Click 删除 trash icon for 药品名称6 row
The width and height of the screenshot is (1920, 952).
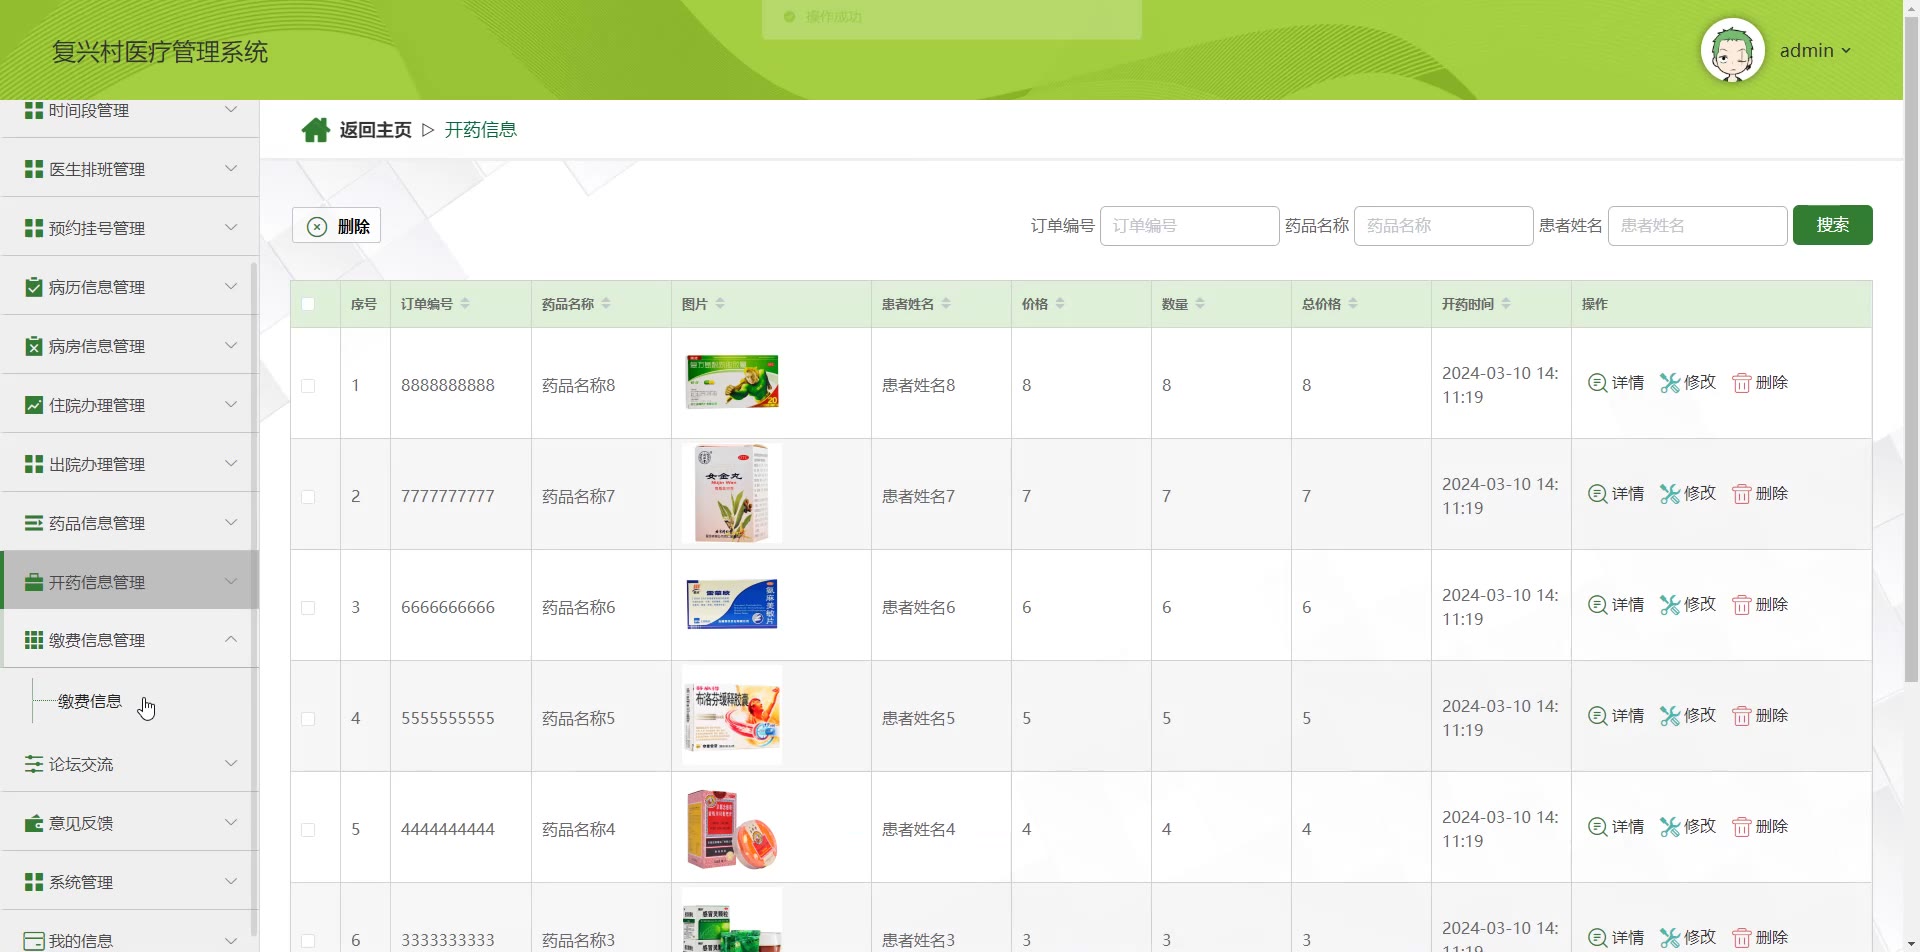(x=1742, y=605)
